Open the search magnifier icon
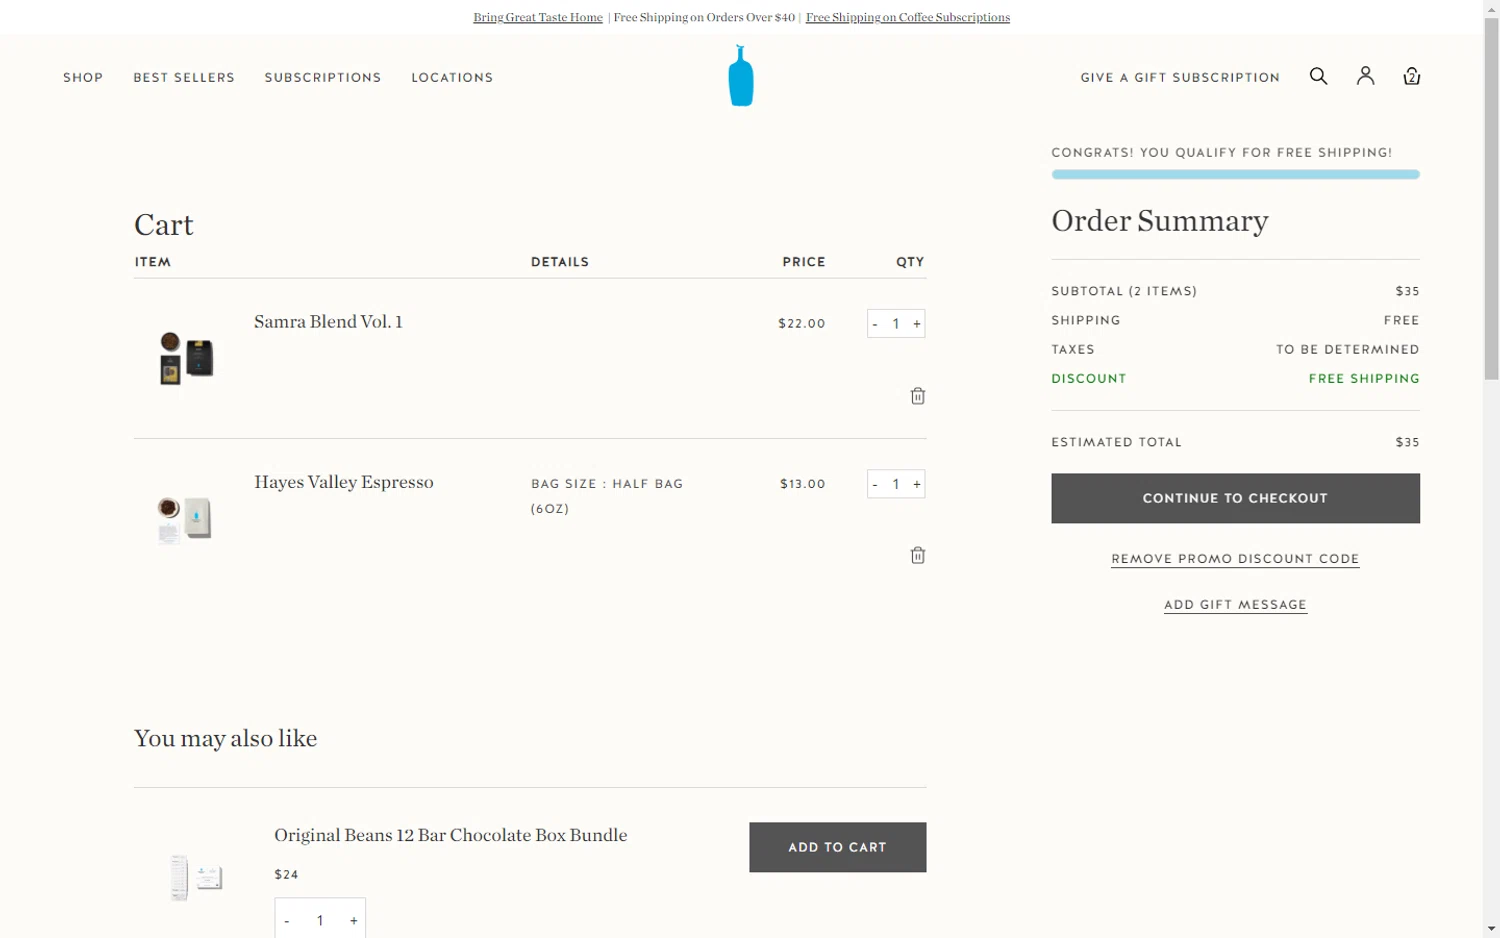The height and width of the screenshot is (938, 1500). tap(1318, 76)
